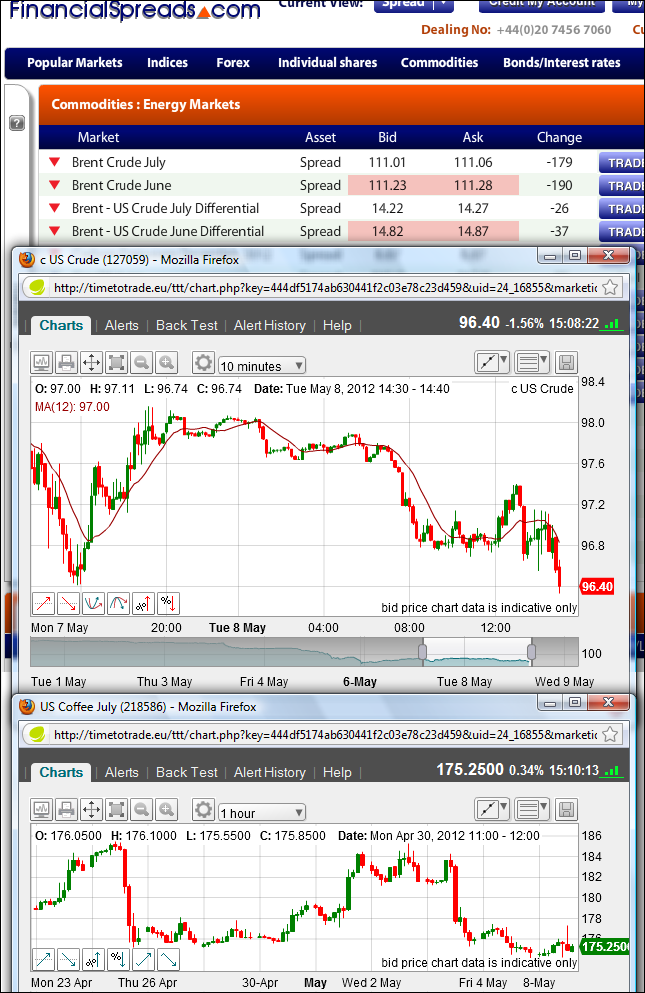The width and height of the screenshot is (645, 993).
Task: Open indicators list dropdown in US Crude window
Action: pos(532,363)
